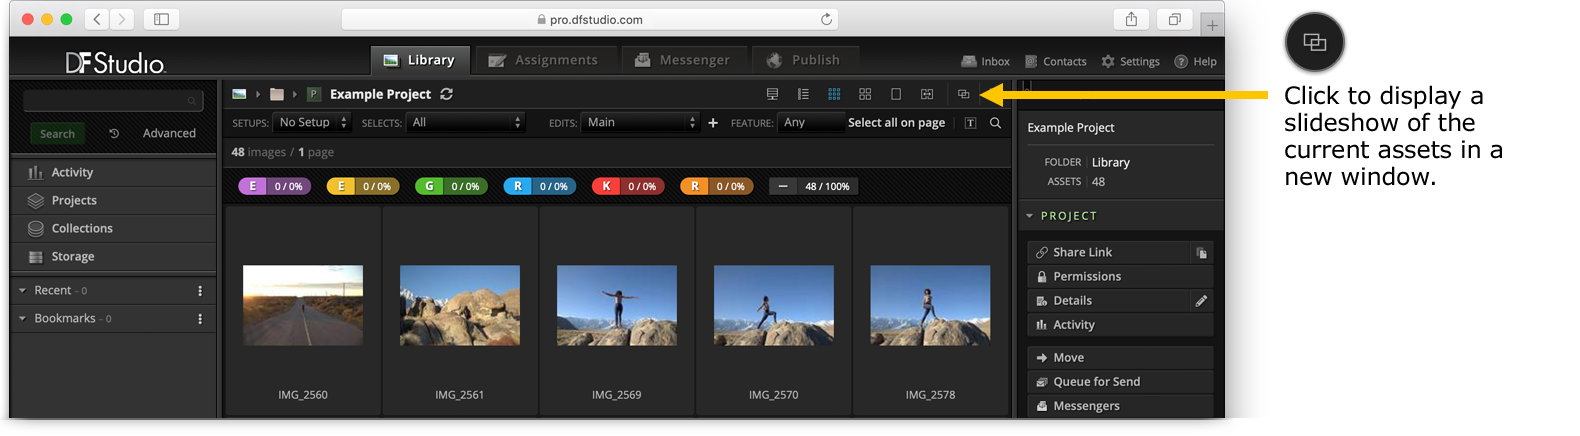Open project Permissions
Screen dimensions: 1580x436
1120,277
